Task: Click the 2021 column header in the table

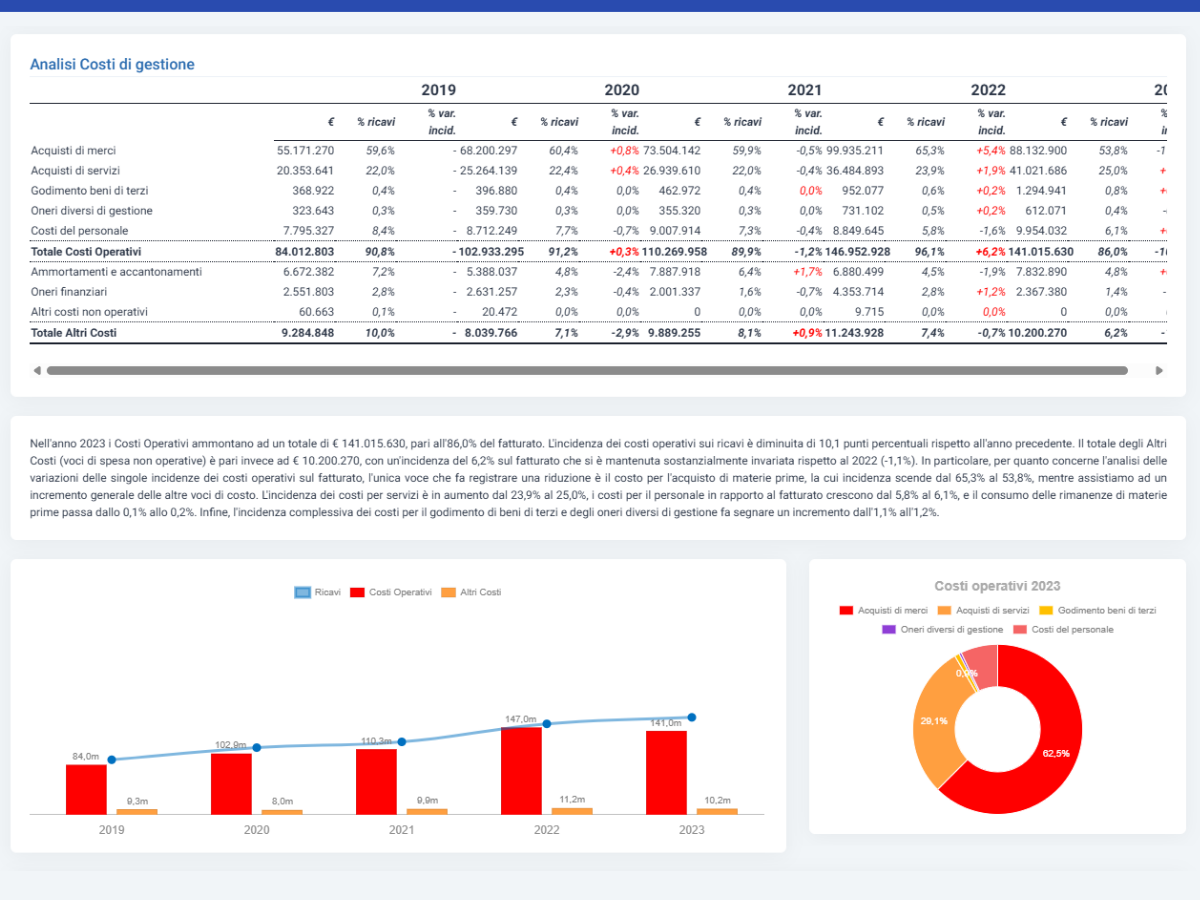Action: pyautogui.click(x=805, y=90)
